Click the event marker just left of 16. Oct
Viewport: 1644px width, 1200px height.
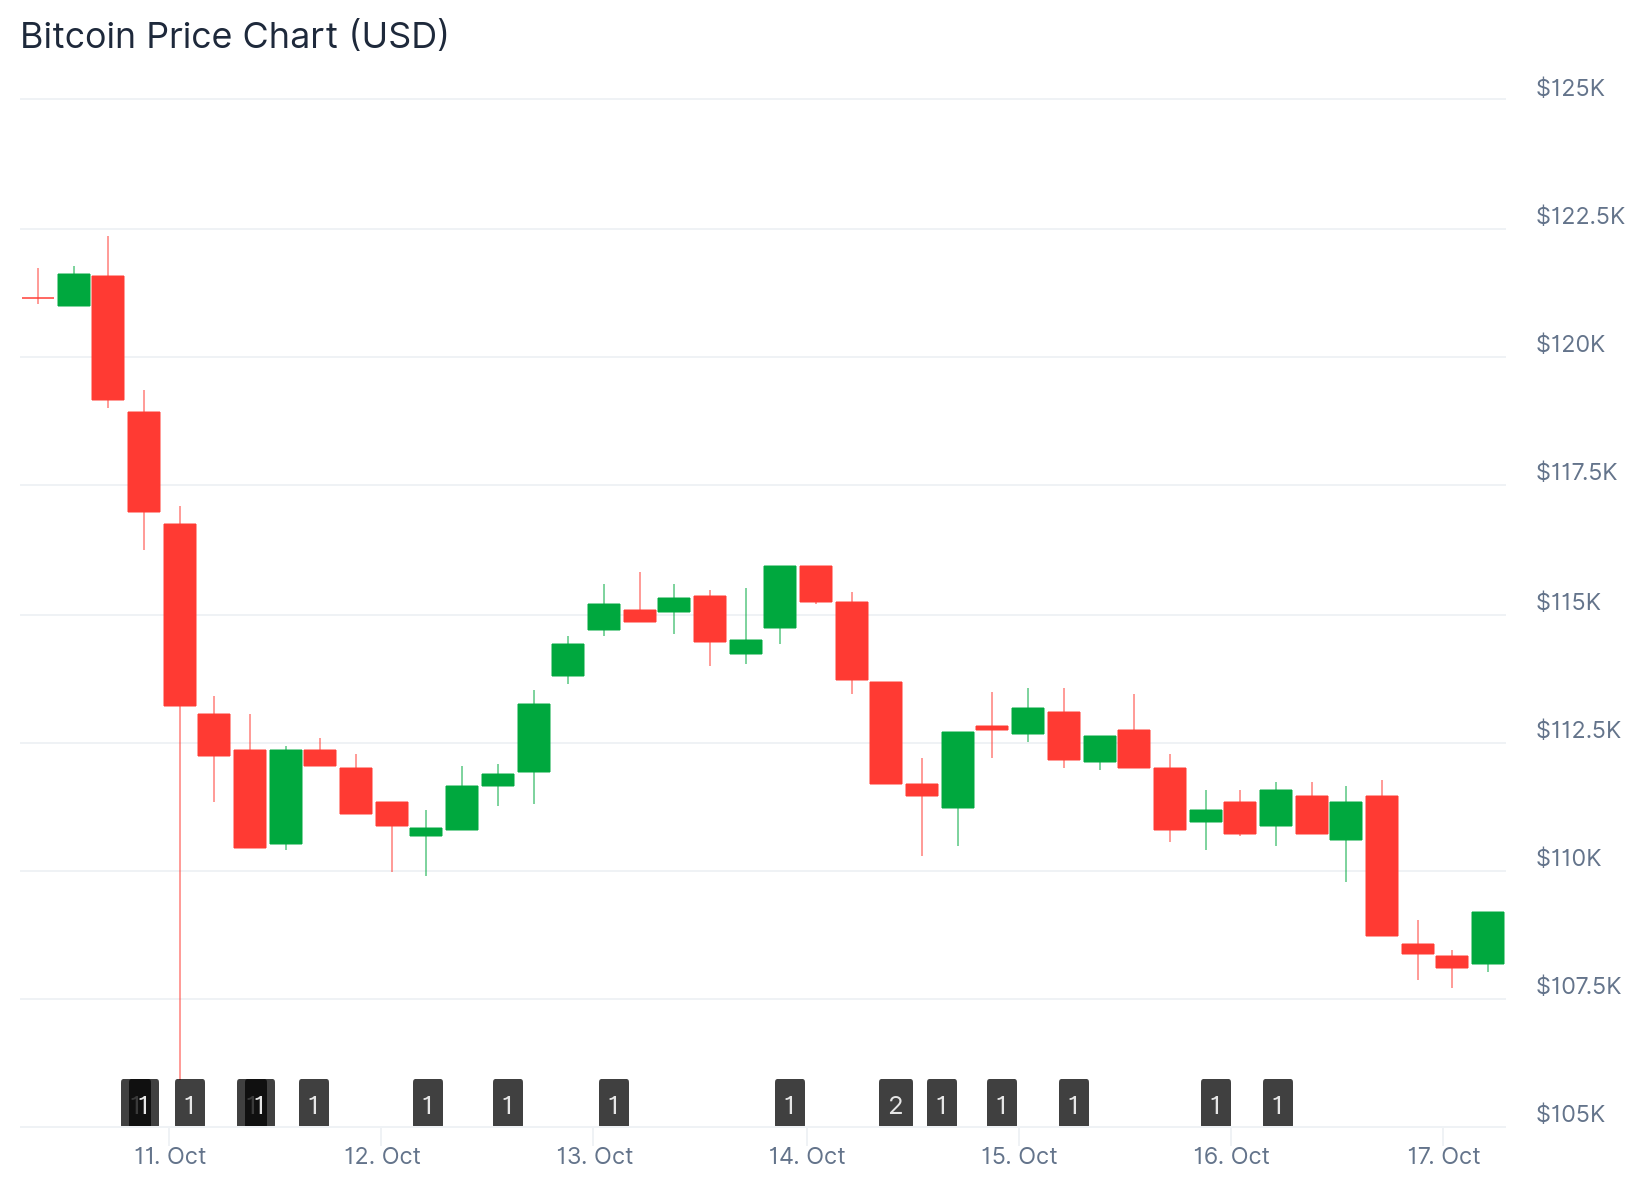1216,1103
